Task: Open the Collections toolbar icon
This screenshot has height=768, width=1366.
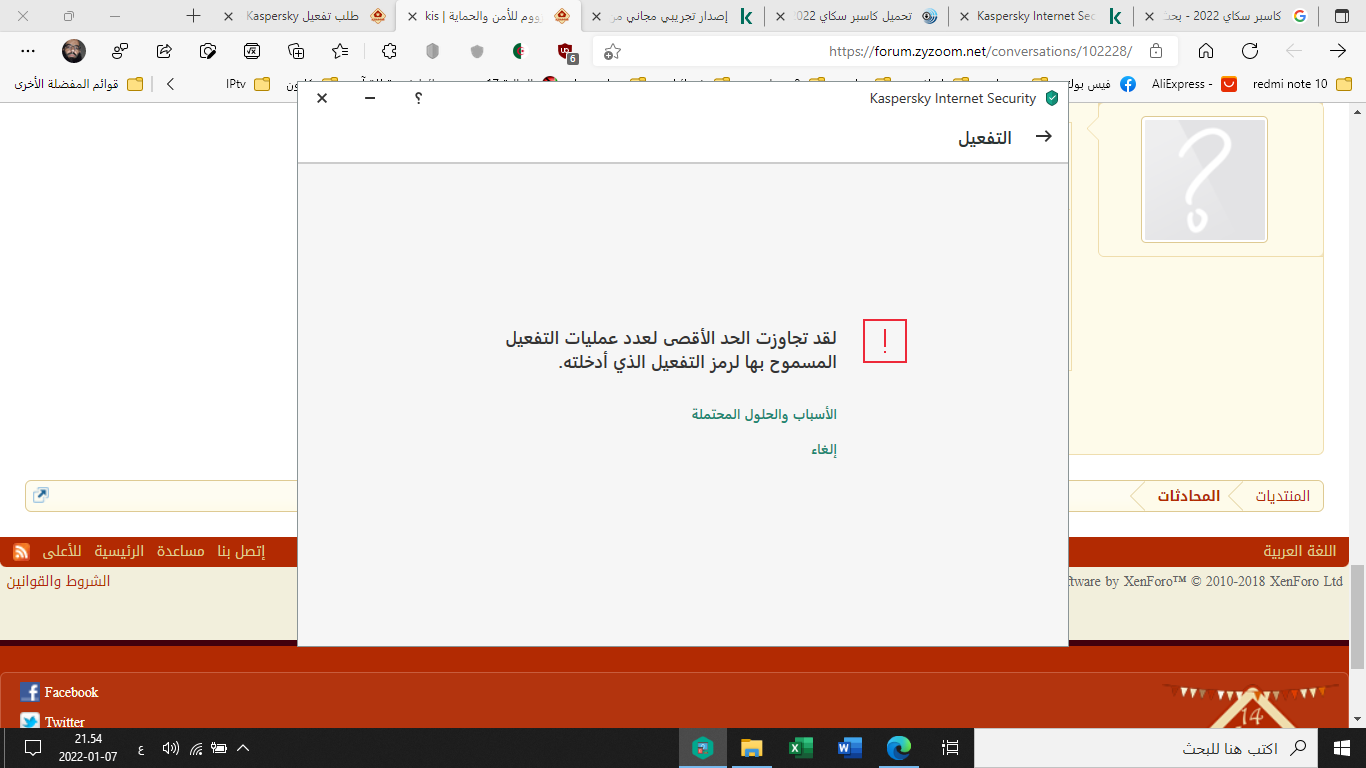Action: [296, 51]
